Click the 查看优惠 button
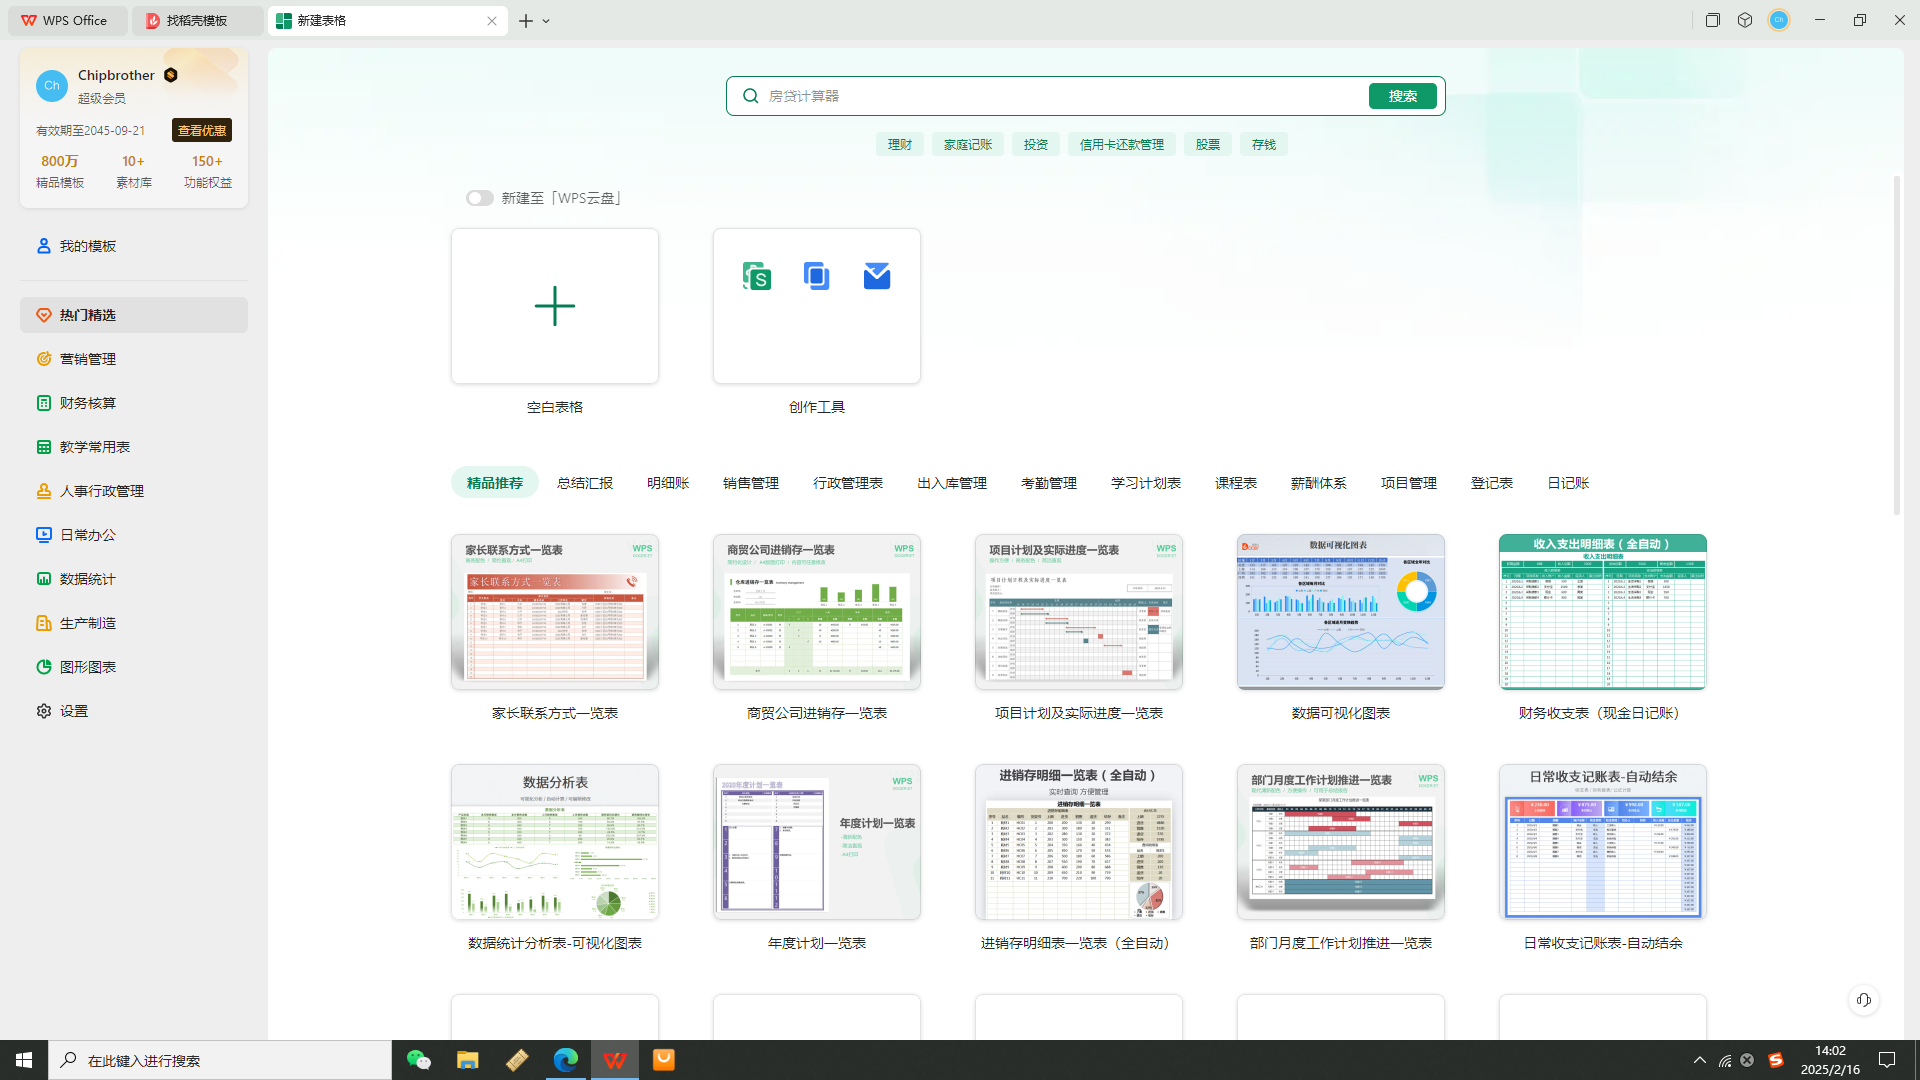This screenshot has width=1920, height=1080. pyautogui.click(x=202, y=130)
